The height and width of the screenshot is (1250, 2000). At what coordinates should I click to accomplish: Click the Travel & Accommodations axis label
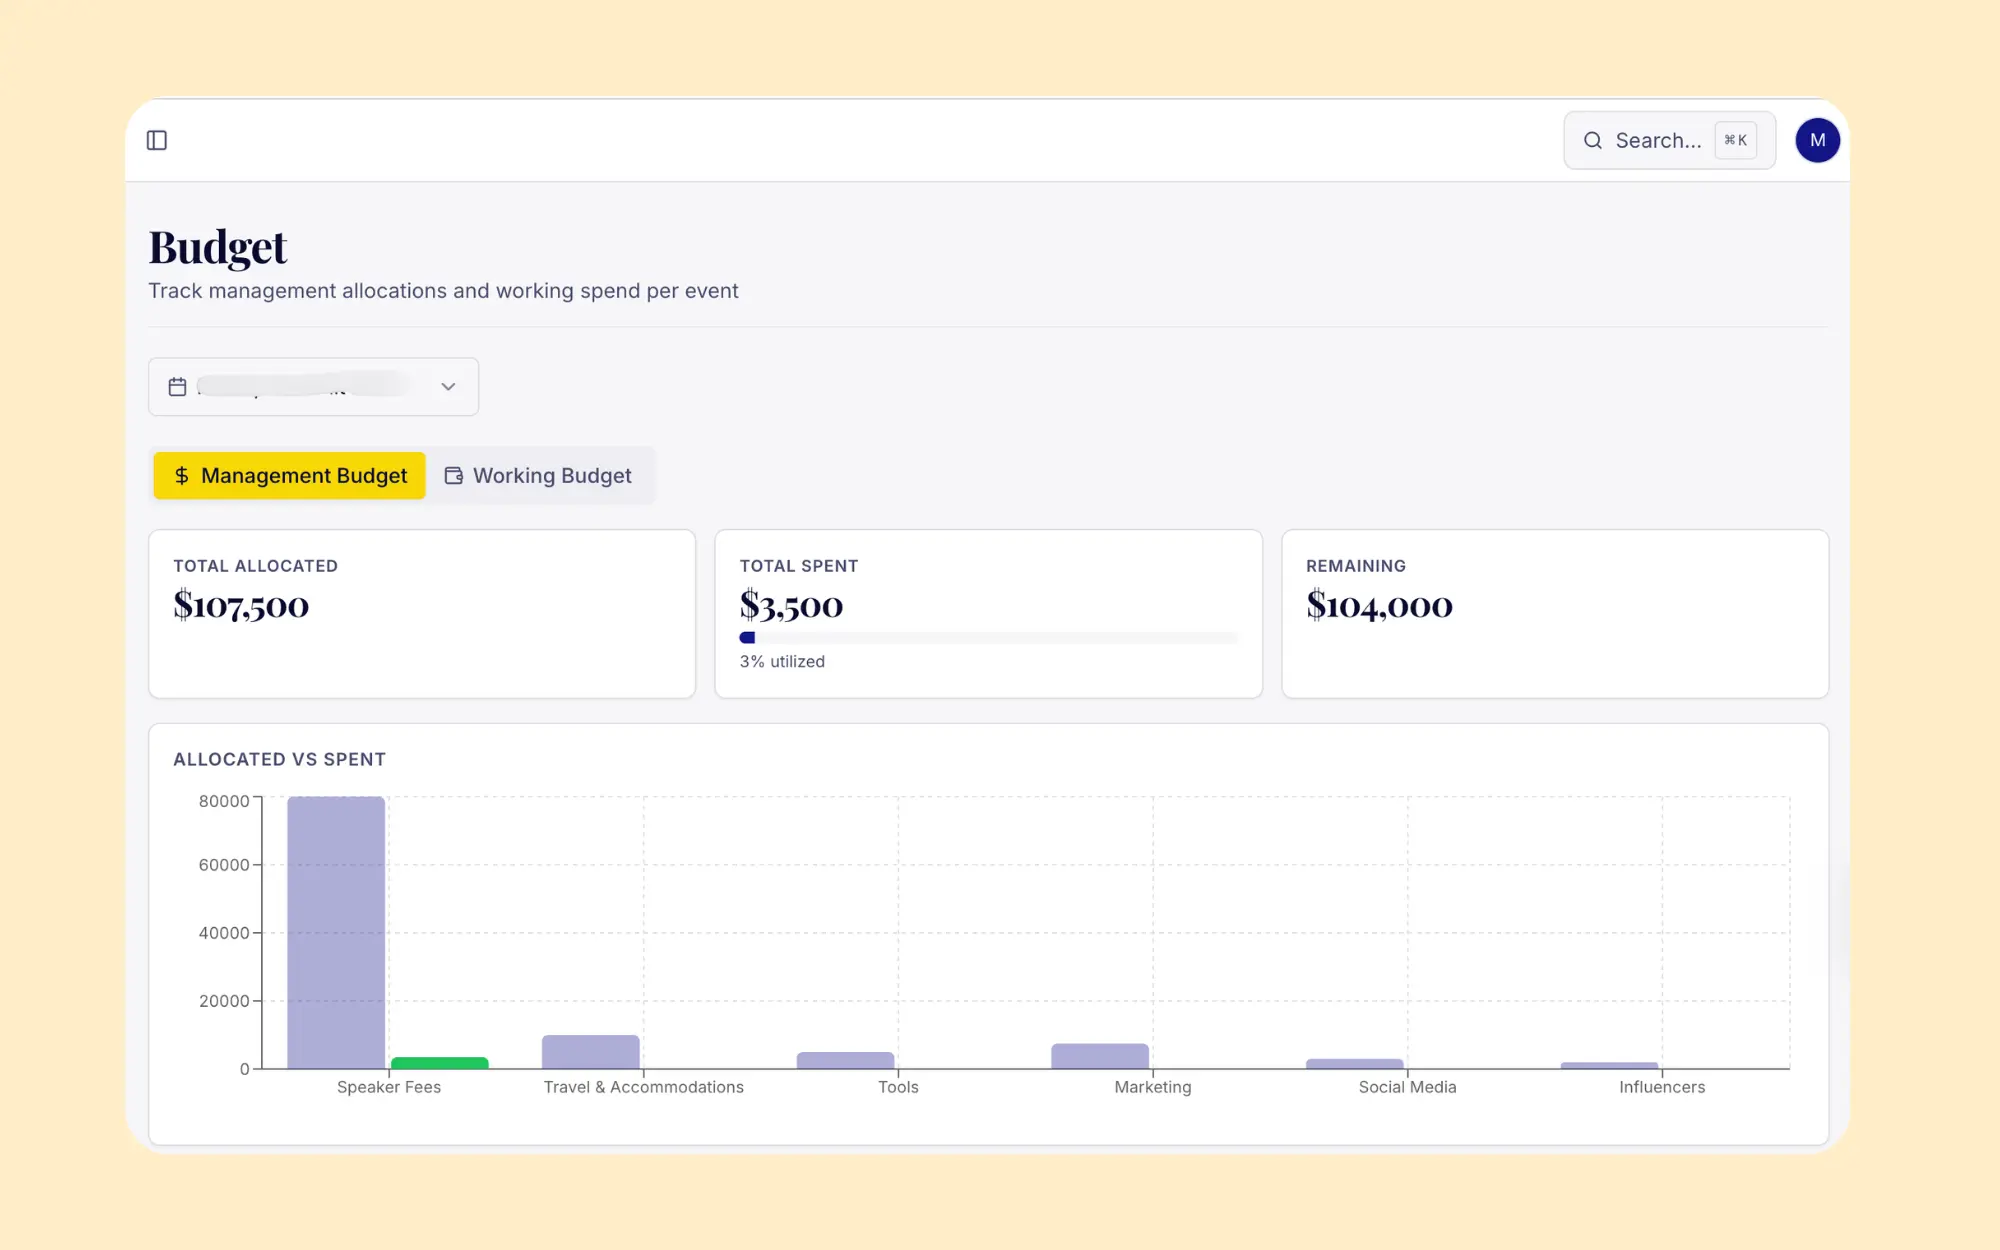click(644, 1087)
